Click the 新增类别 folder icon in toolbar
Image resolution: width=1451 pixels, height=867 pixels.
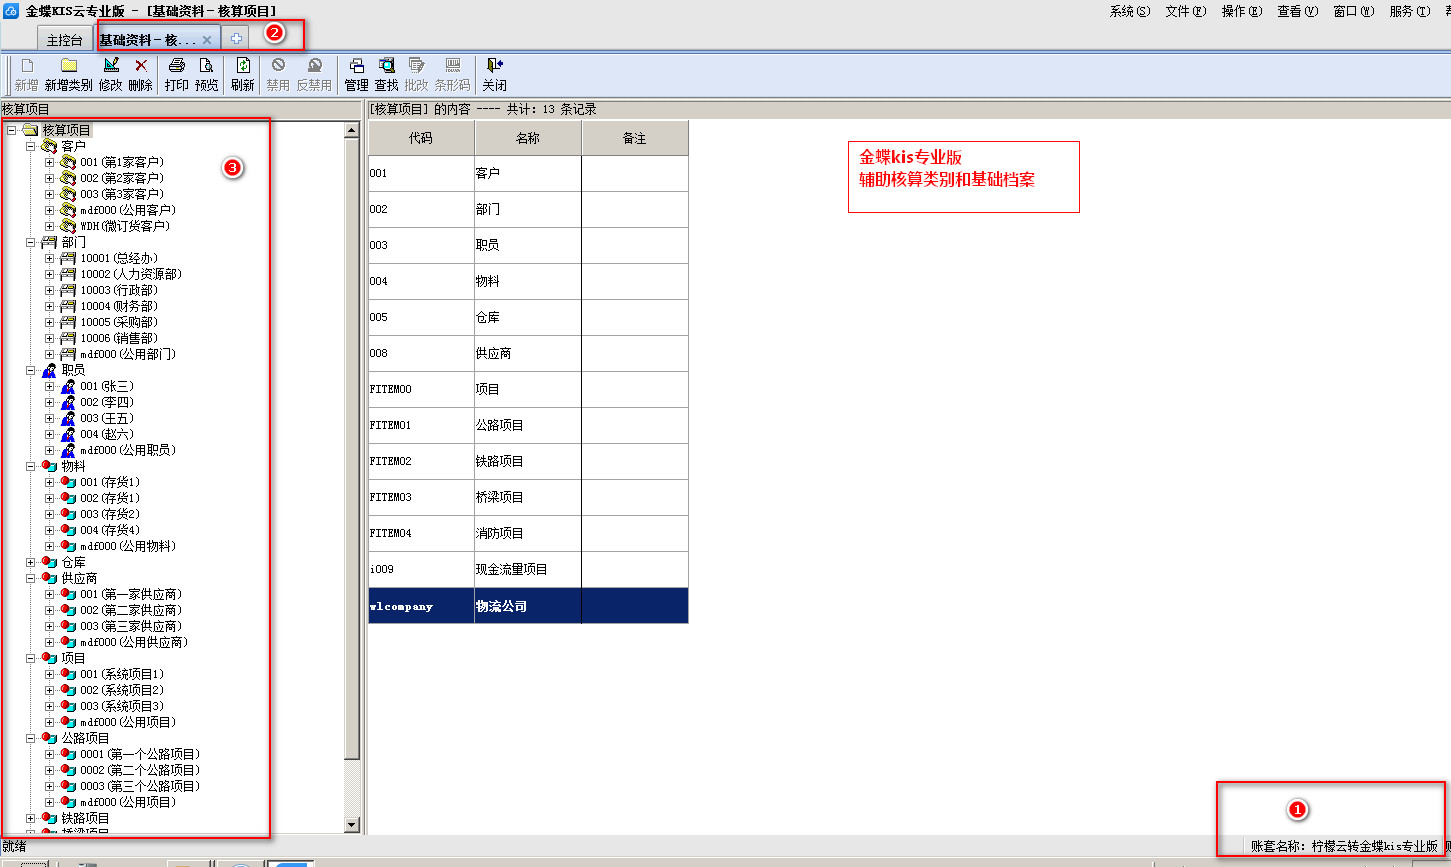tap(68, 66)
